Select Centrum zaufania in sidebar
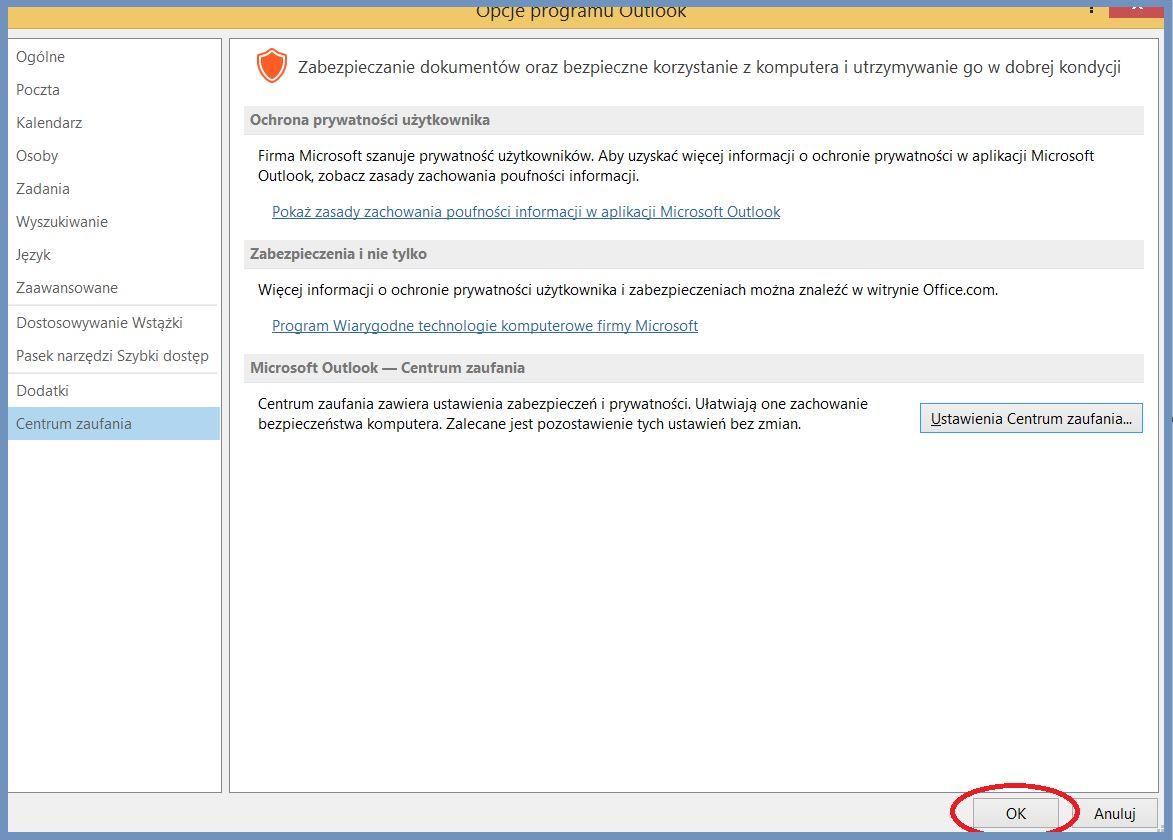 [114, 423]
